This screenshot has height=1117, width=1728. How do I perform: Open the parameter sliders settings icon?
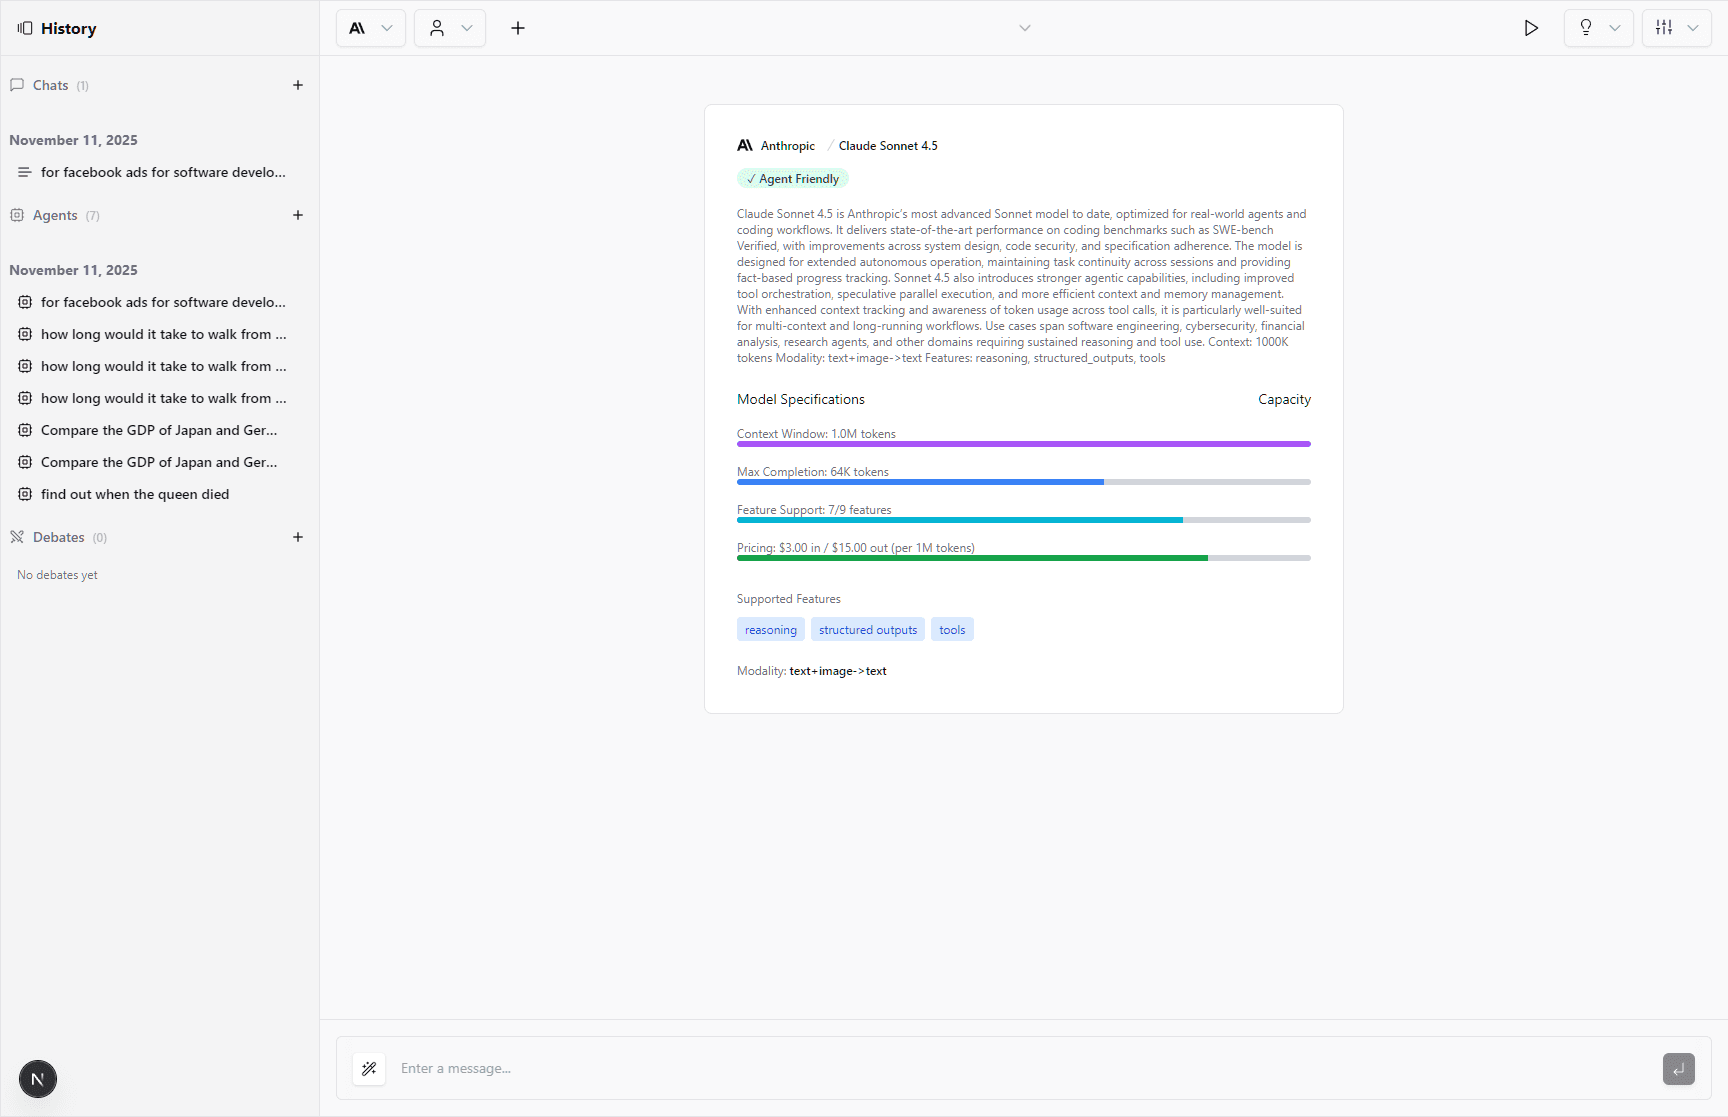(x=1664, y=28)
